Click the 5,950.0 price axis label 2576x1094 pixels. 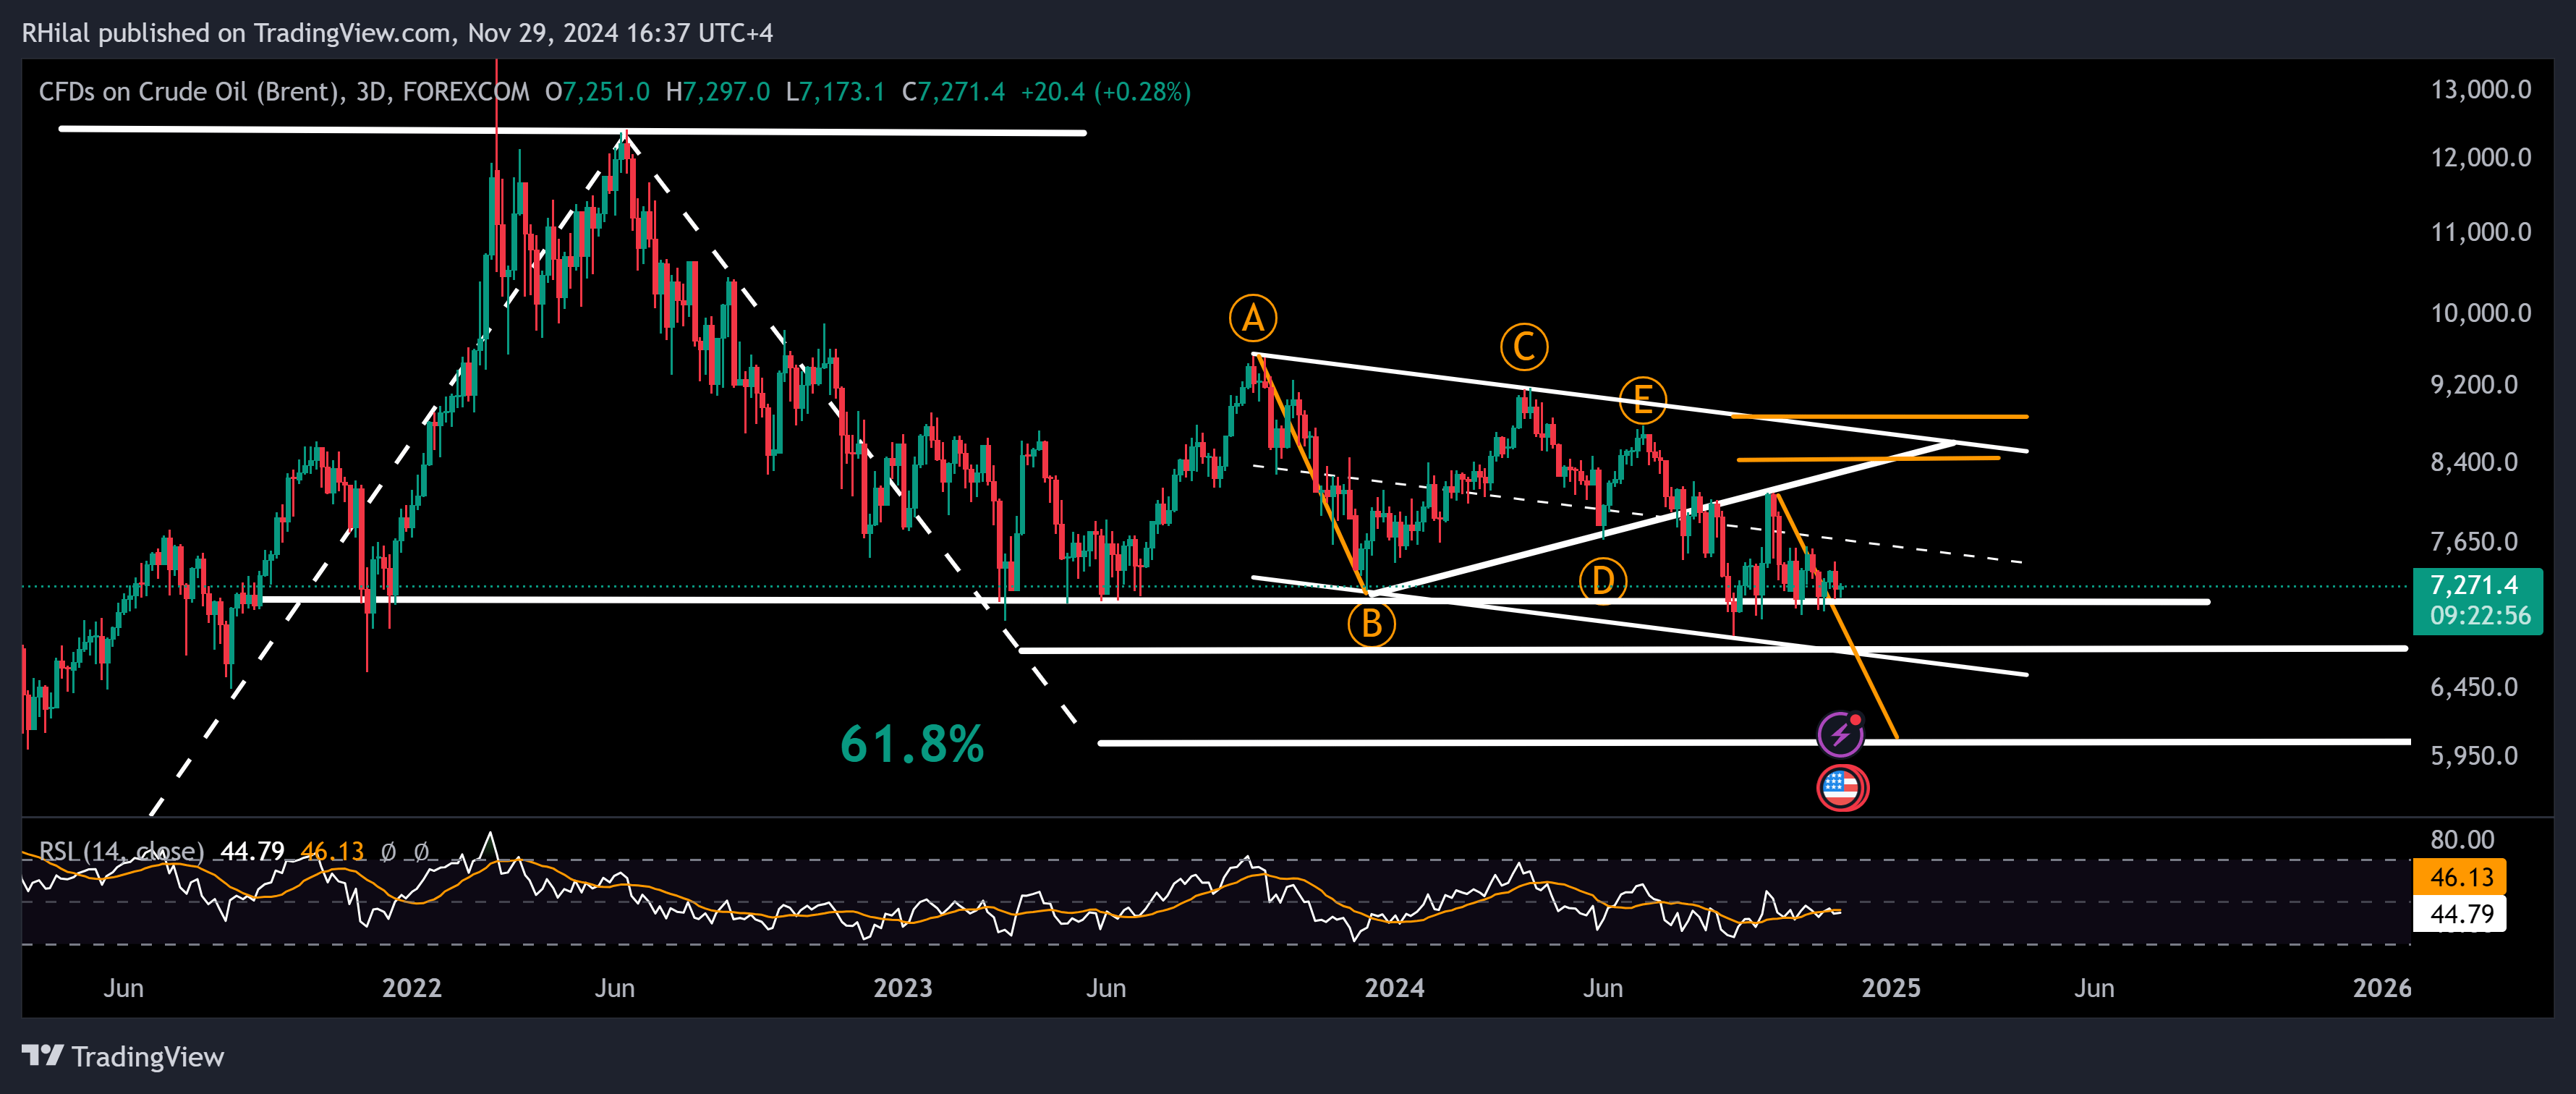(2474, 756)
